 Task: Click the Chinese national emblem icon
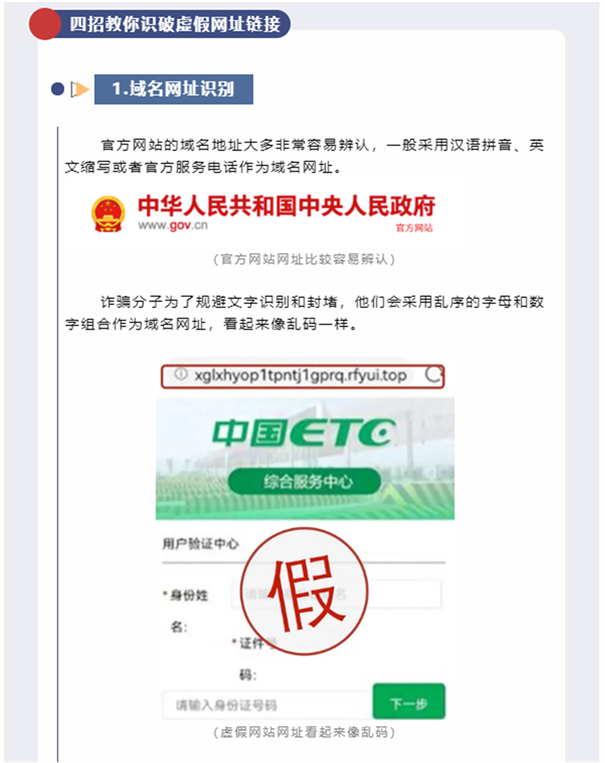[108, 214]
